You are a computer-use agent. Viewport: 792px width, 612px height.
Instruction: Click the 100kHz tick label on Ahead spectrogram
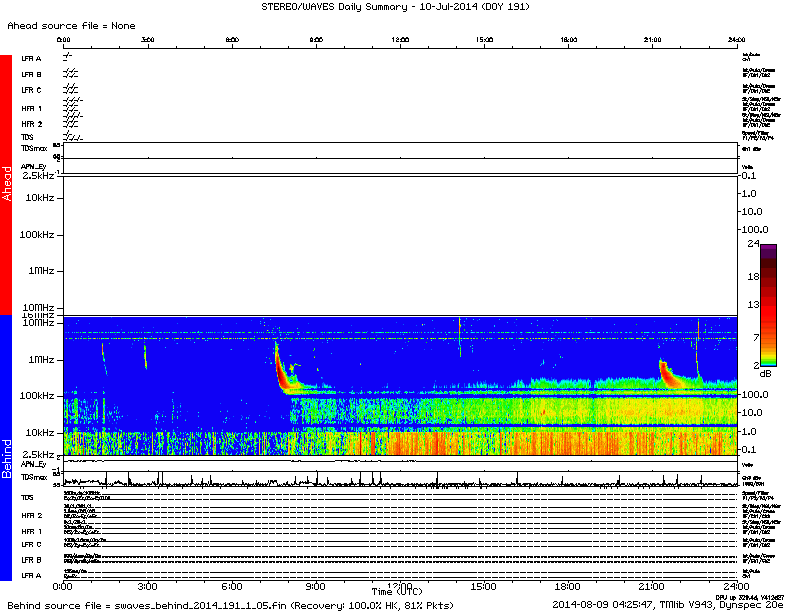coord(37,235)
